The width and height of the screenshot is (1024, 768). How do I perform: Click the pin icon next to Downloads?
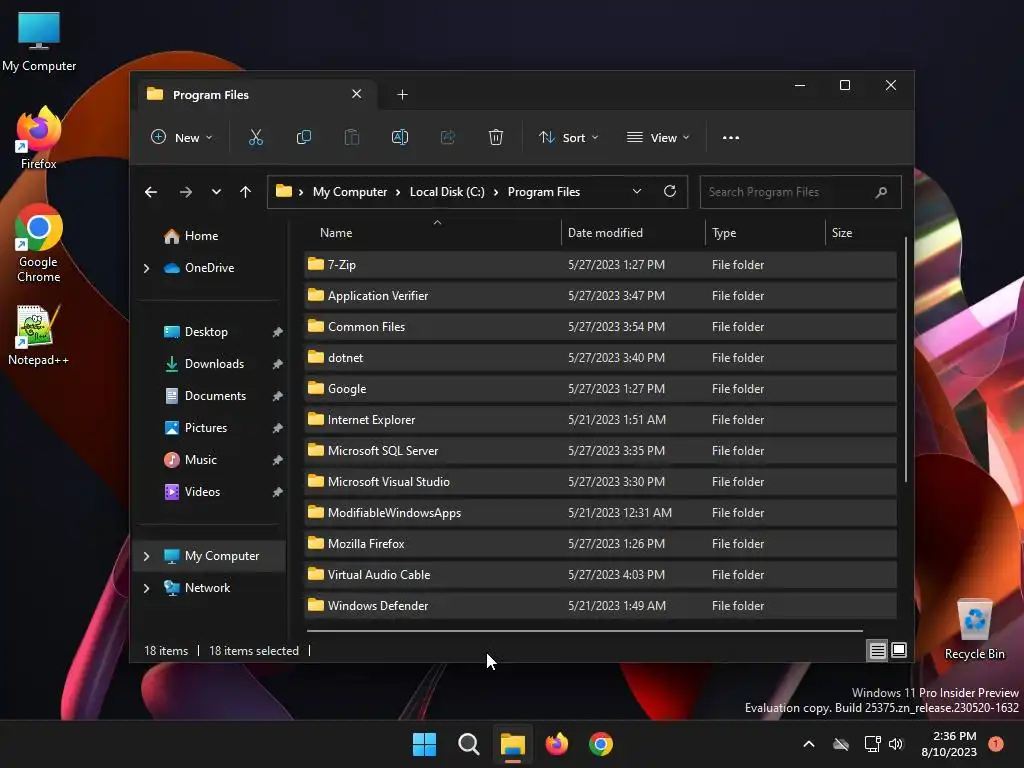click(x=278, y=364)
